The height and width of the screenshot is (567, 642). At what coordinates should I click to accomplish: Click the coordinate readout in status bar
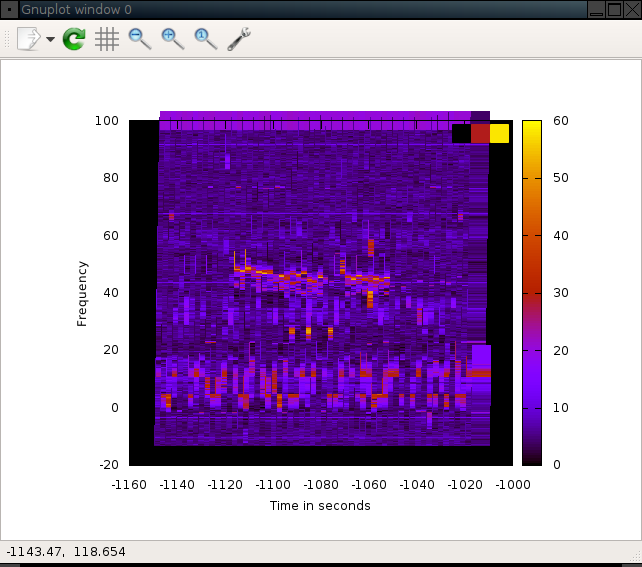[x=66, y=552]
